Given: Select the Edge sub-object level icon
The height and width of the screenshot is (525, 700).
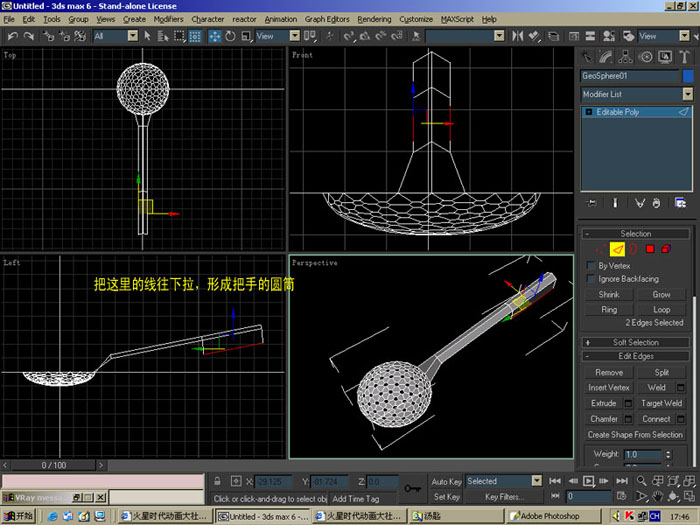Looking at the screenshot, I should pyautogui.click(x=617, y=249).
